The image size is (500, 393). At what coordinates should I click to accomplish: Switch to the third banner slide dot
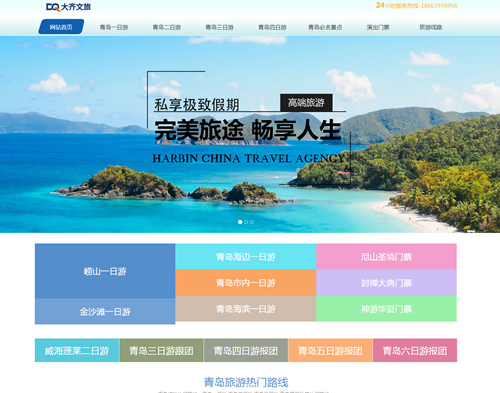pos(252,222)
